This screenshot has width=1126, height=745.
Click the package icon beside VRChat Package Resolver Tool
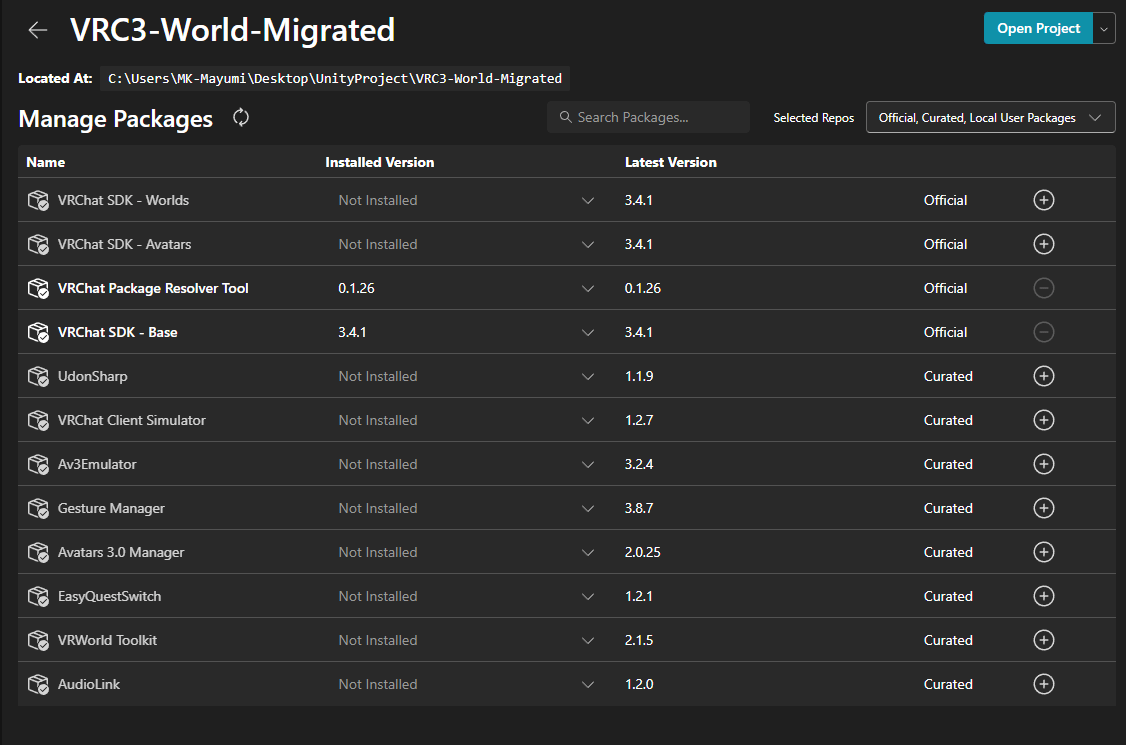[38, 288]
